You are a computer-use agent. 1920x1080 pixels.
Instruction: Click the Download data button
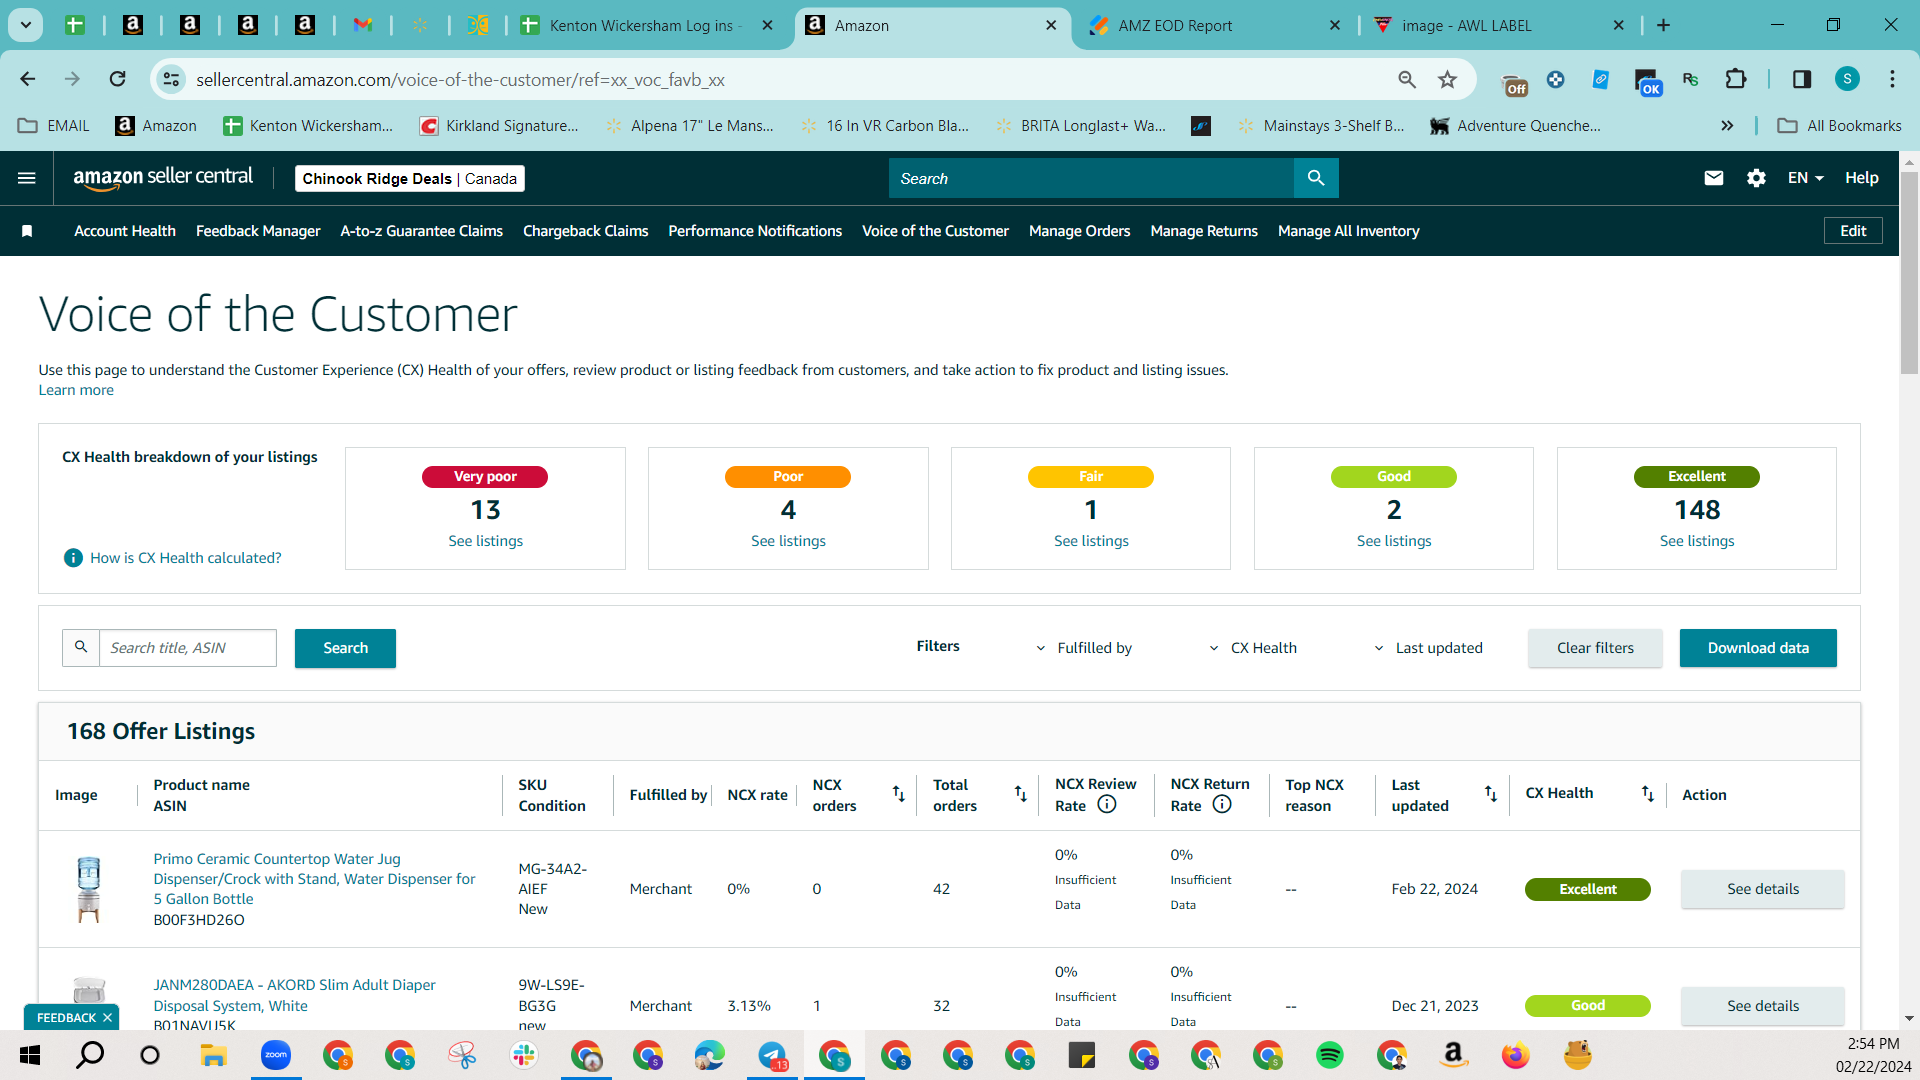pyautogui.click(x=1758, y=648)
